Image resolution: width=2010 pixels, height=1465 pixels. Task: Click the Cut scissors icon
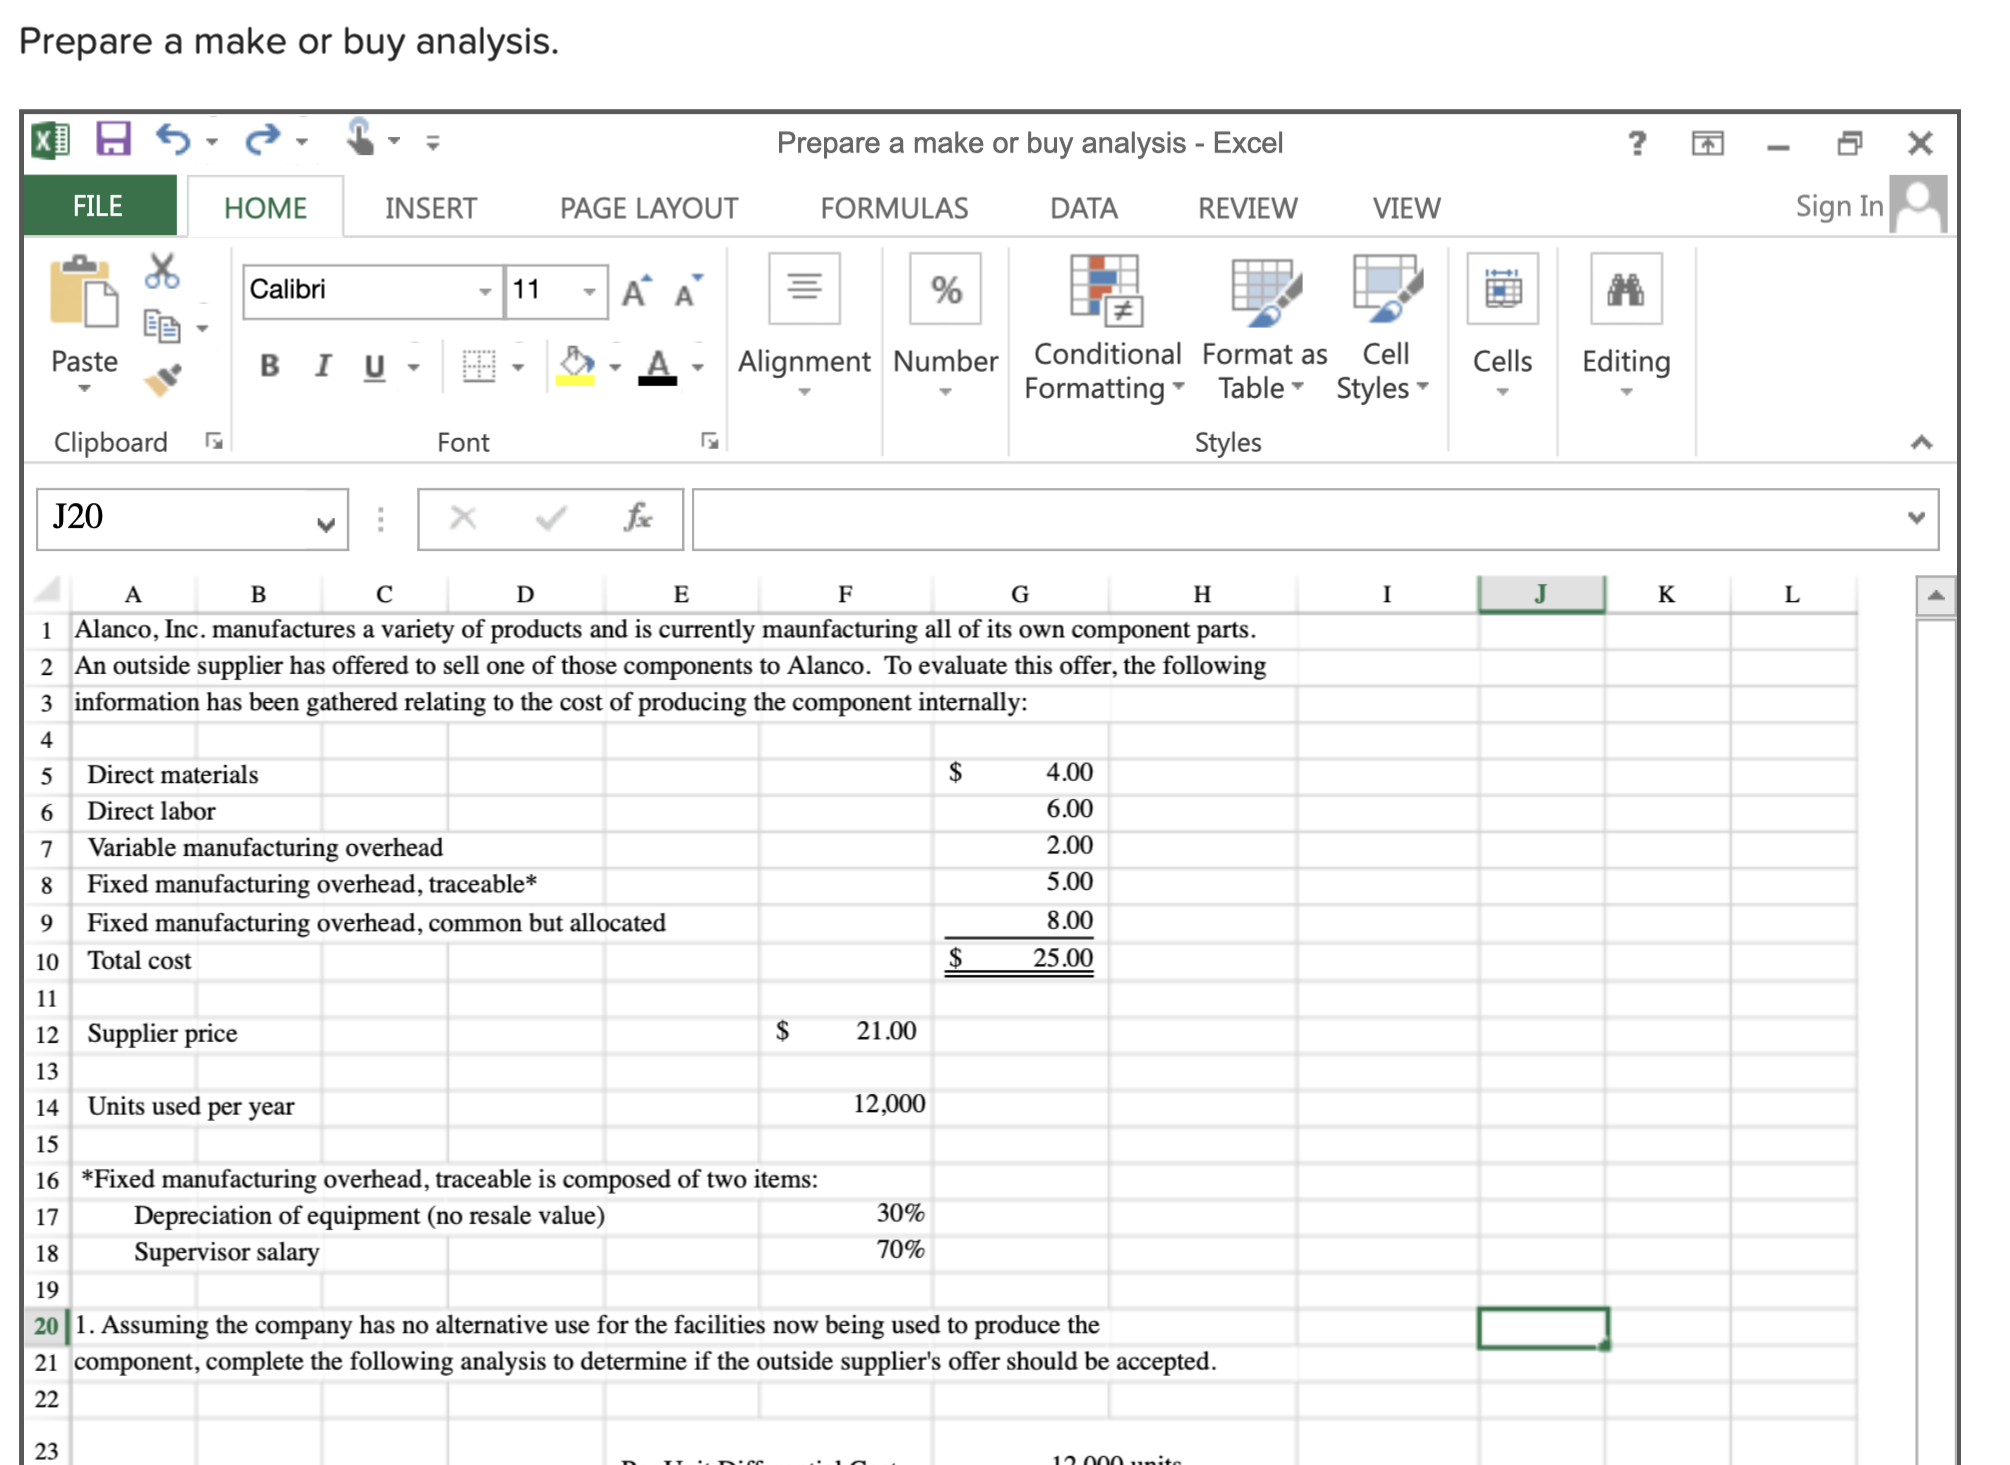(162, 271)
